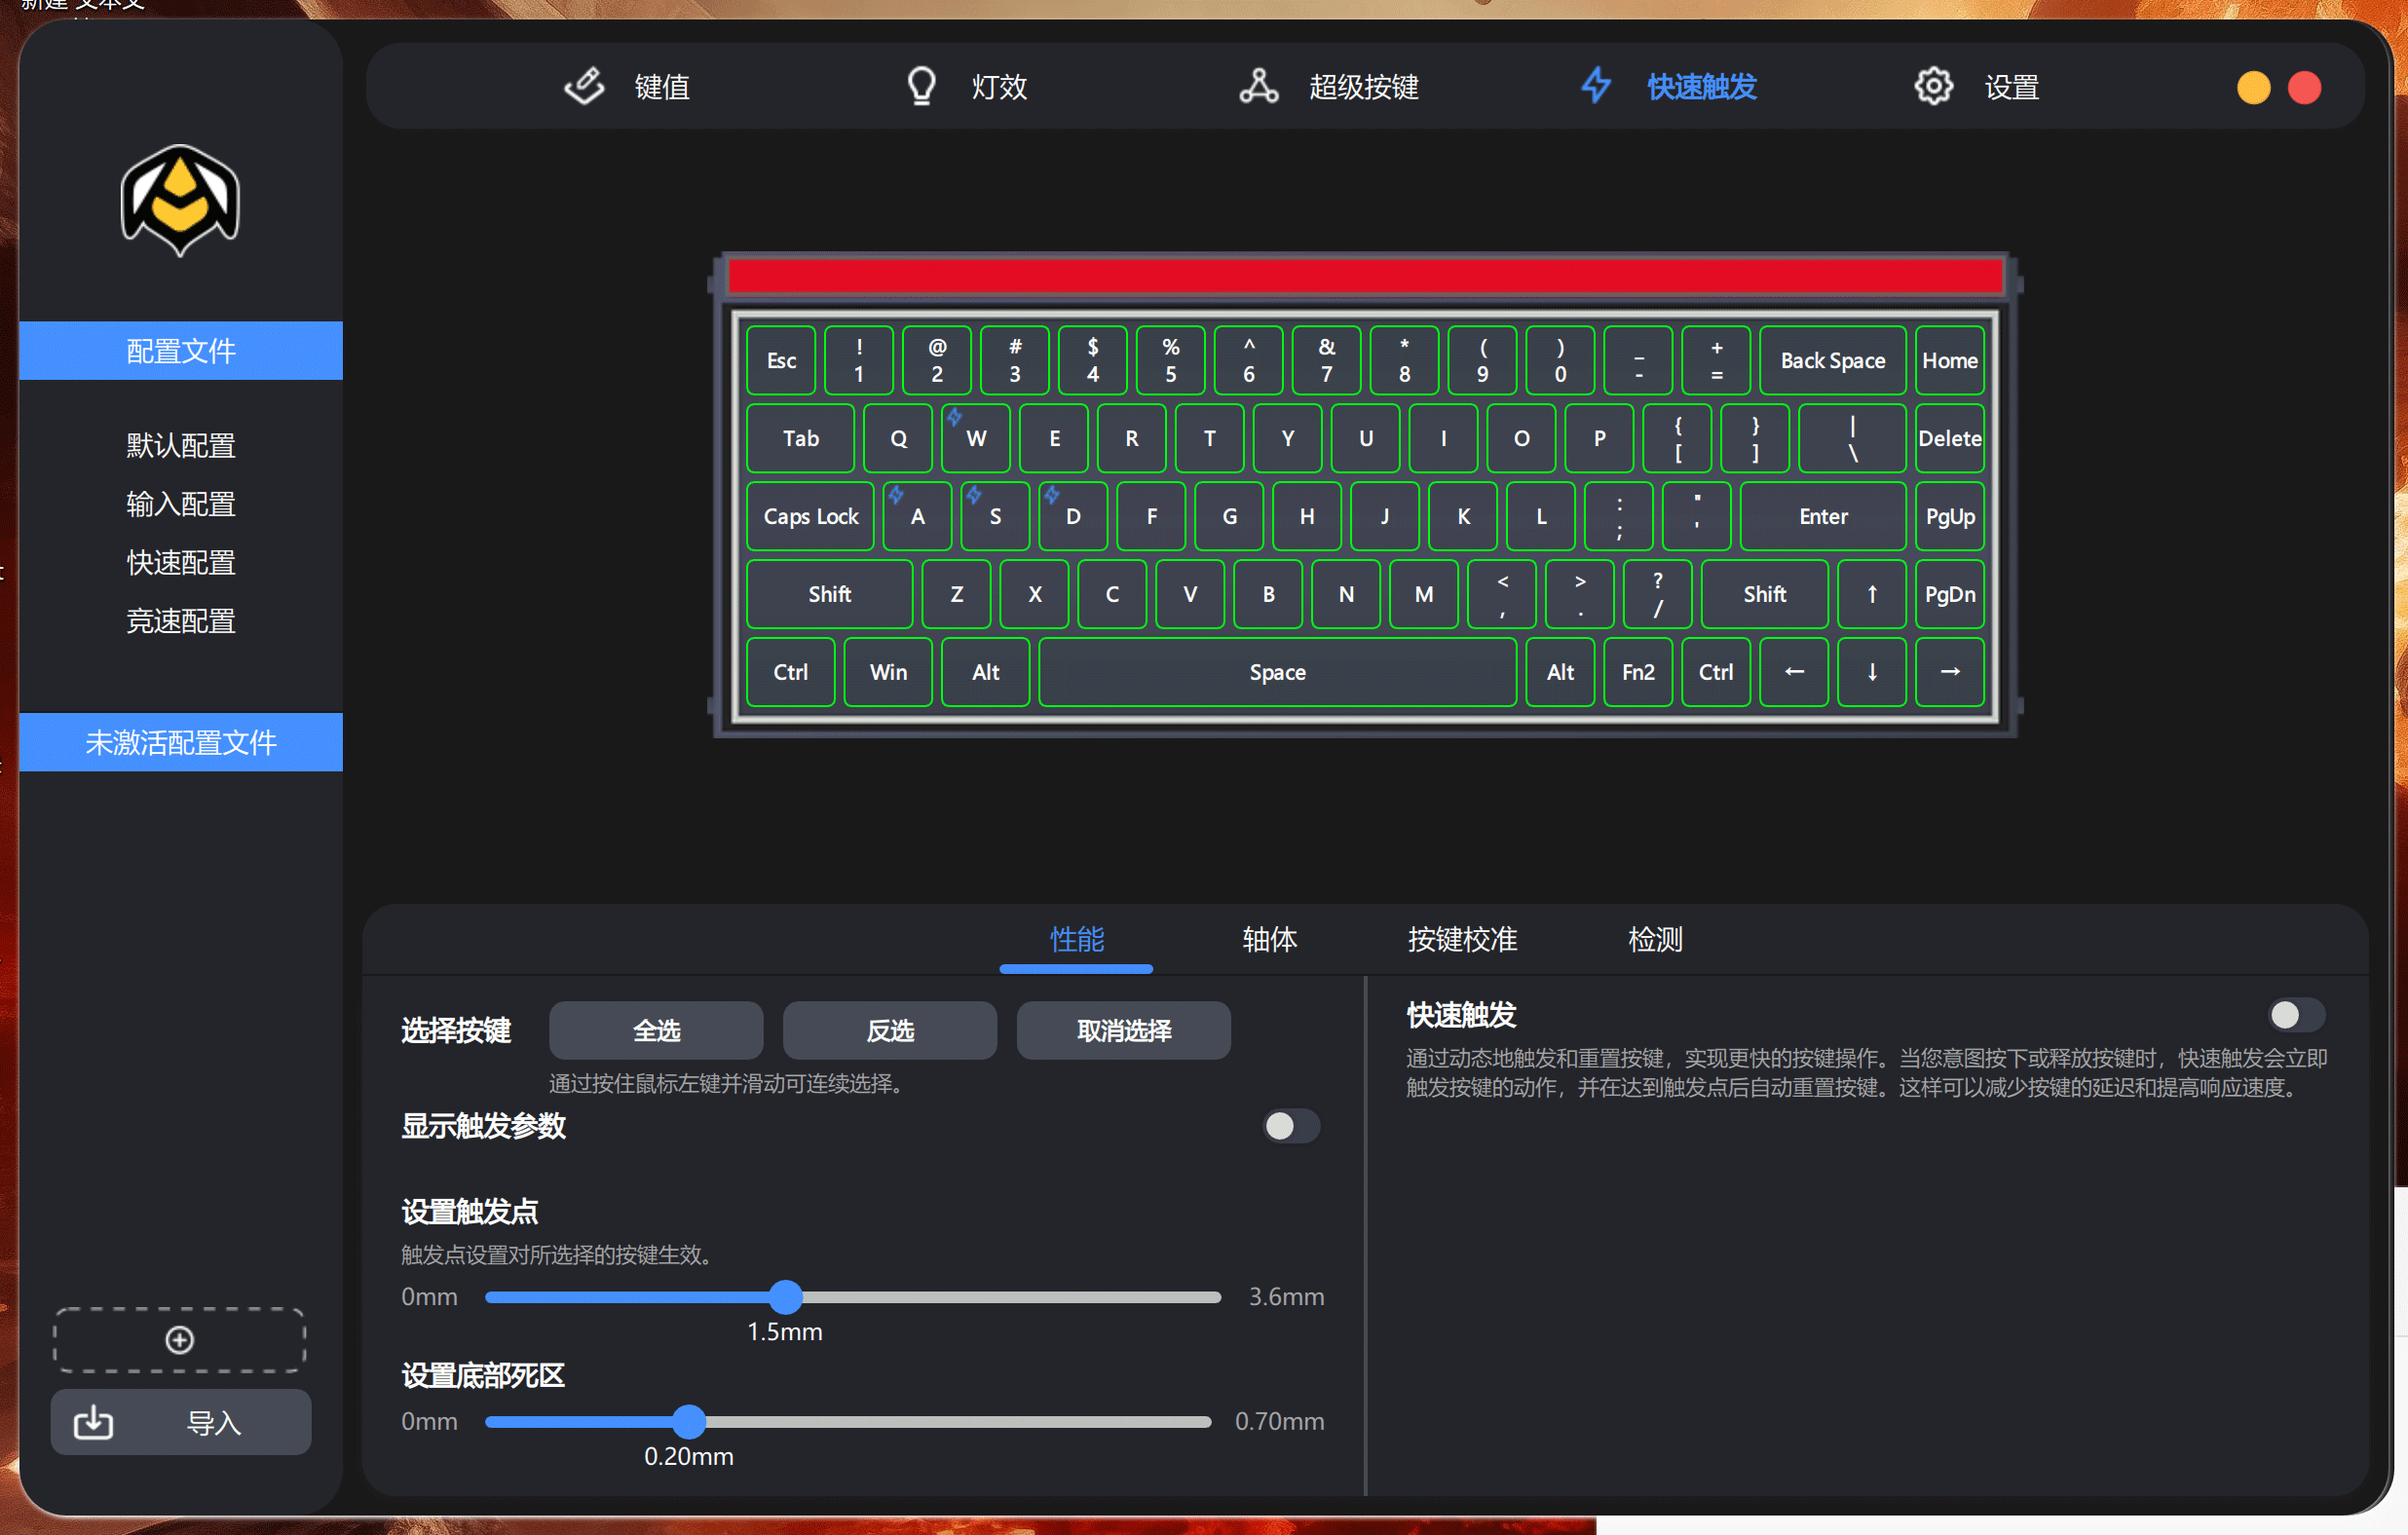The height and width of the screenshot is (1535, 2408).
Task: Switch to the 检测 detection sub-tab
Action: [x=1656, y=939]
